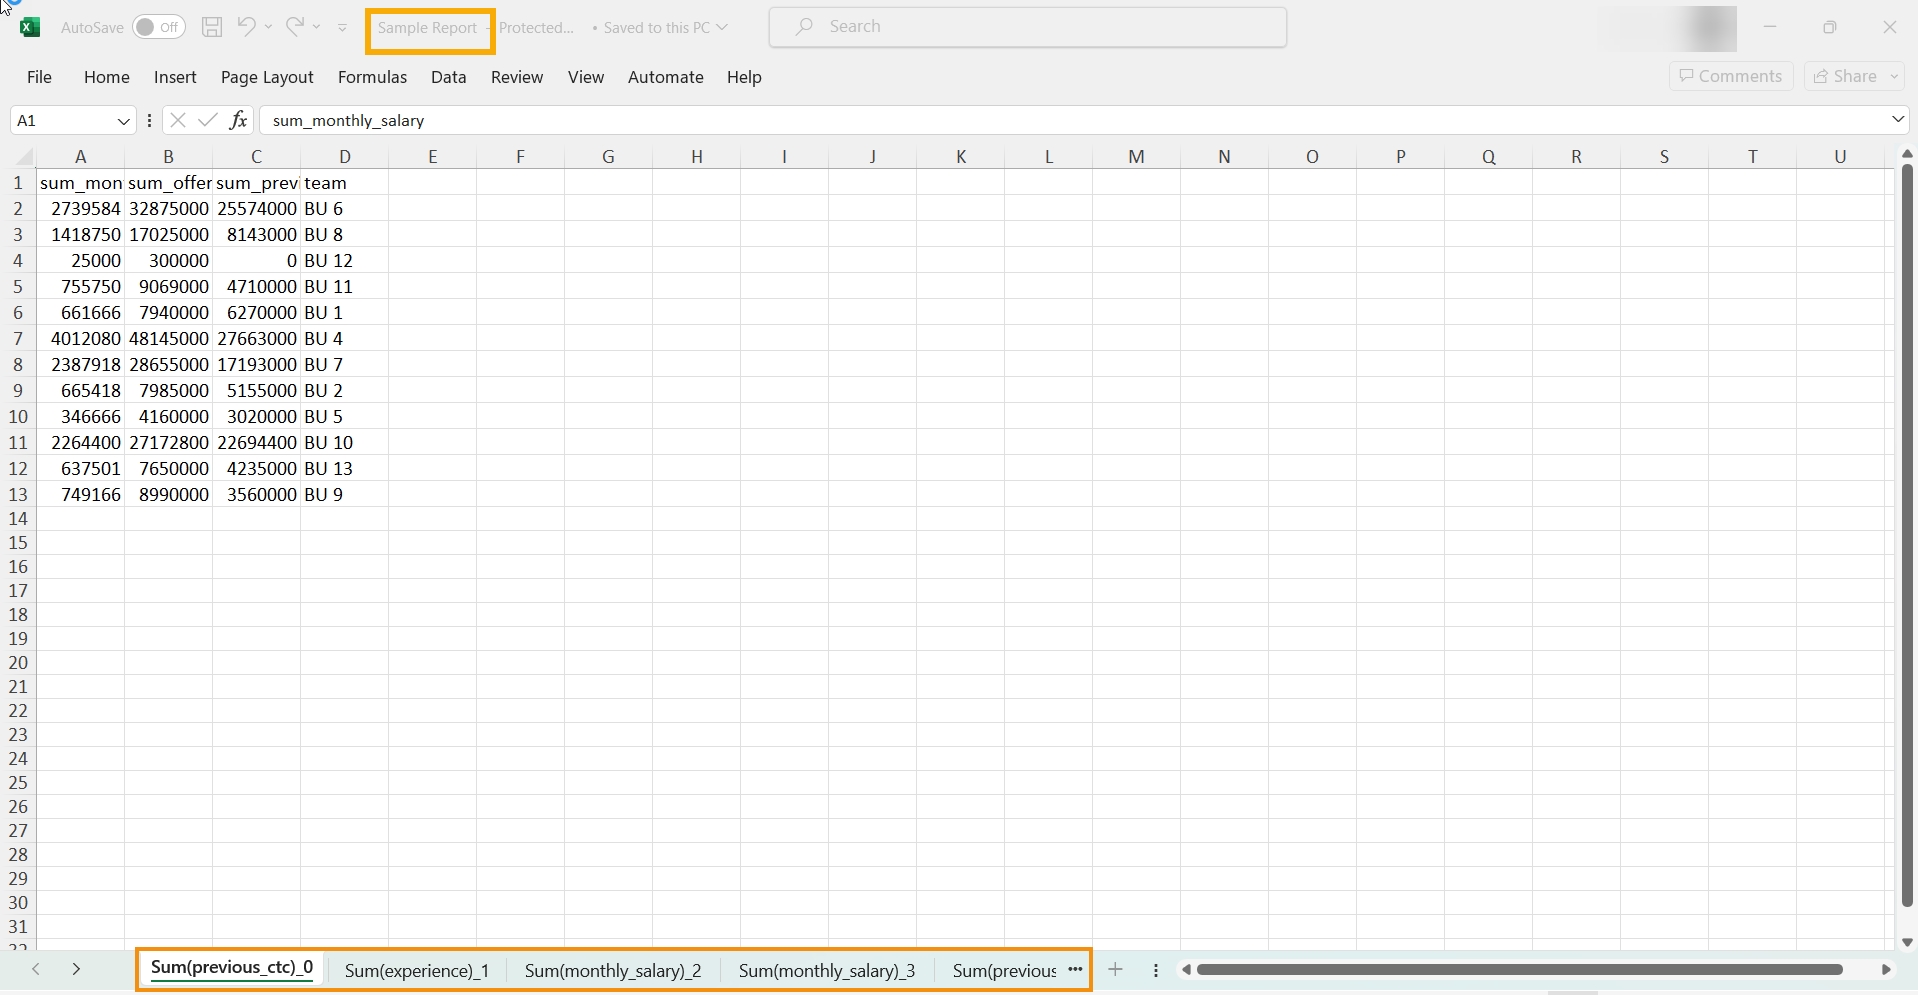1918x995 pixels.
Task: Click the Sample Report file name
Action: tap(427, 28)
